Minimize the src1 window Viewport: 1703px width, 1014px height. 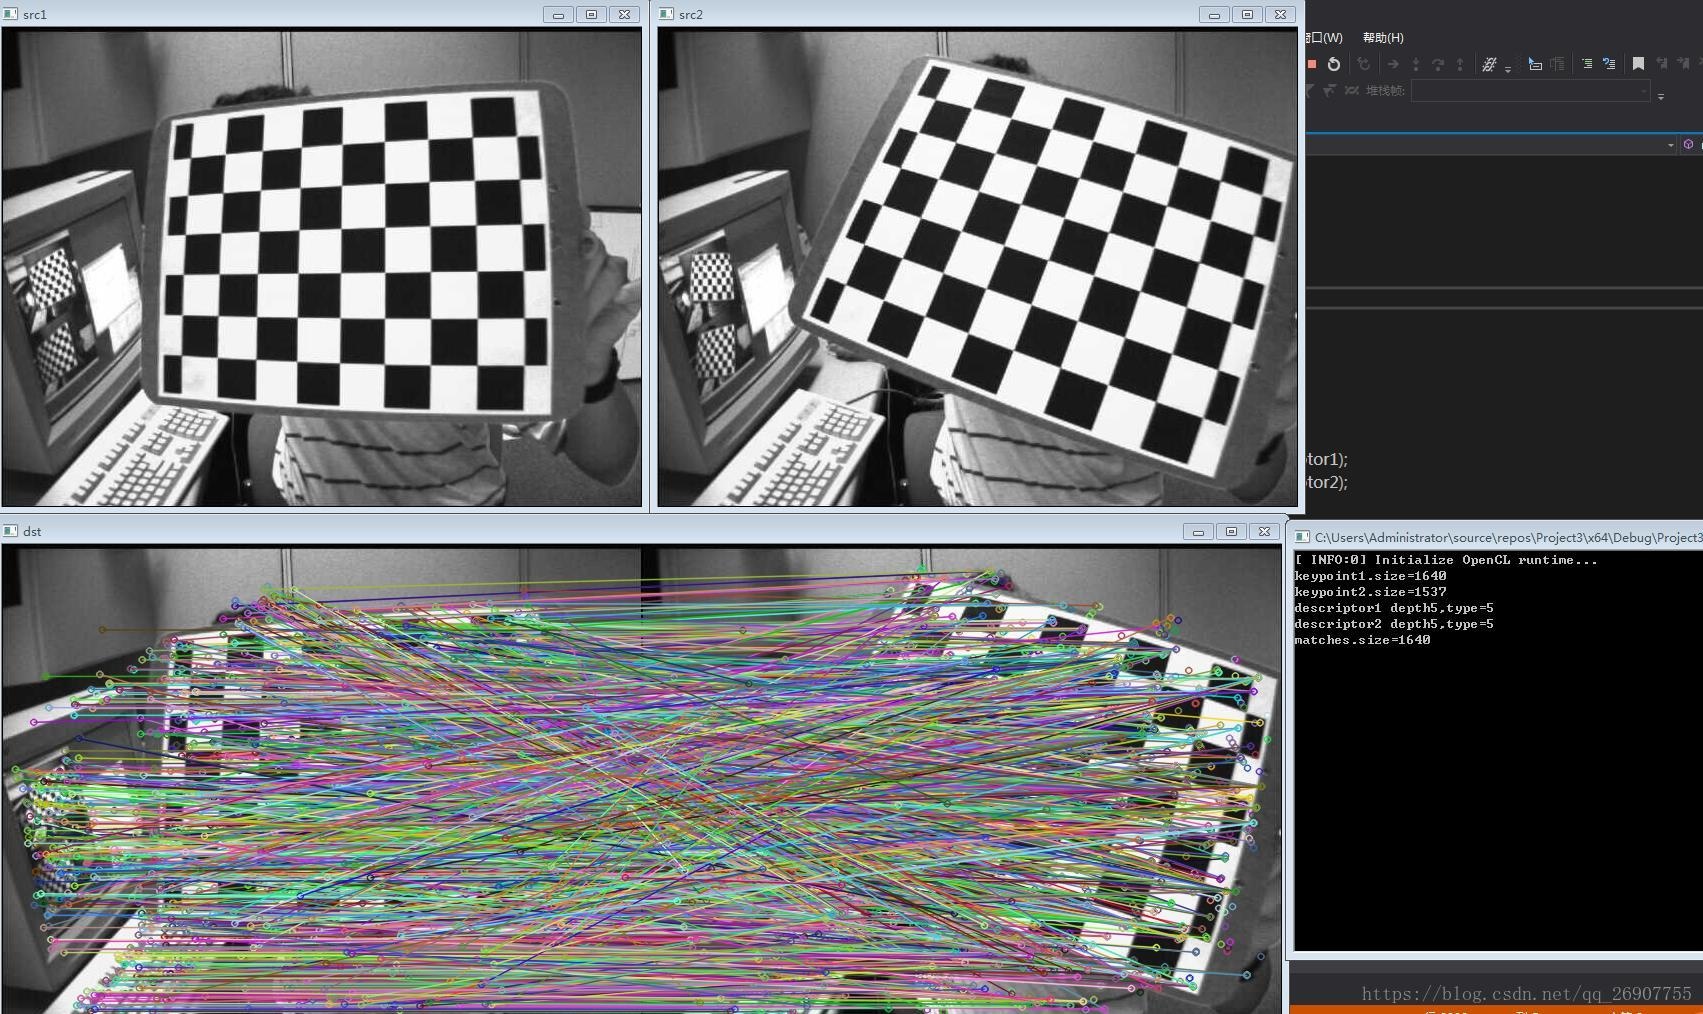(558, 15)
